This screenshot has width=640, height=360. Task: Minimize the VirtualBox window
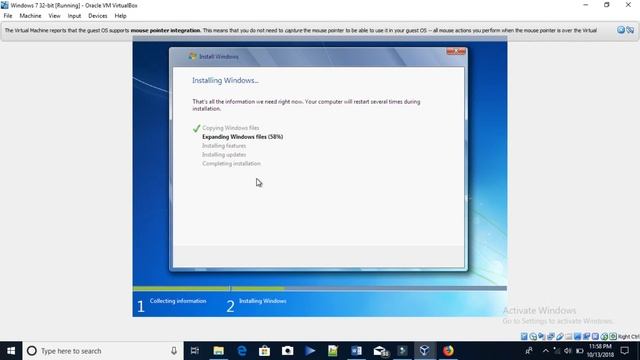coord(586,5)
